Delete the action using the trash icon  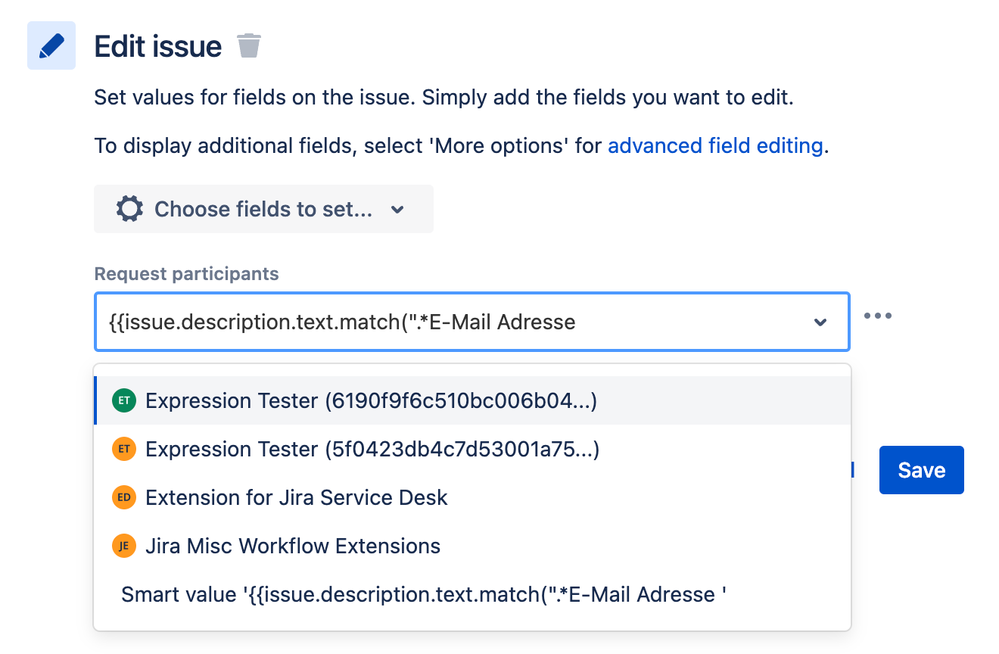click(249, 46)
